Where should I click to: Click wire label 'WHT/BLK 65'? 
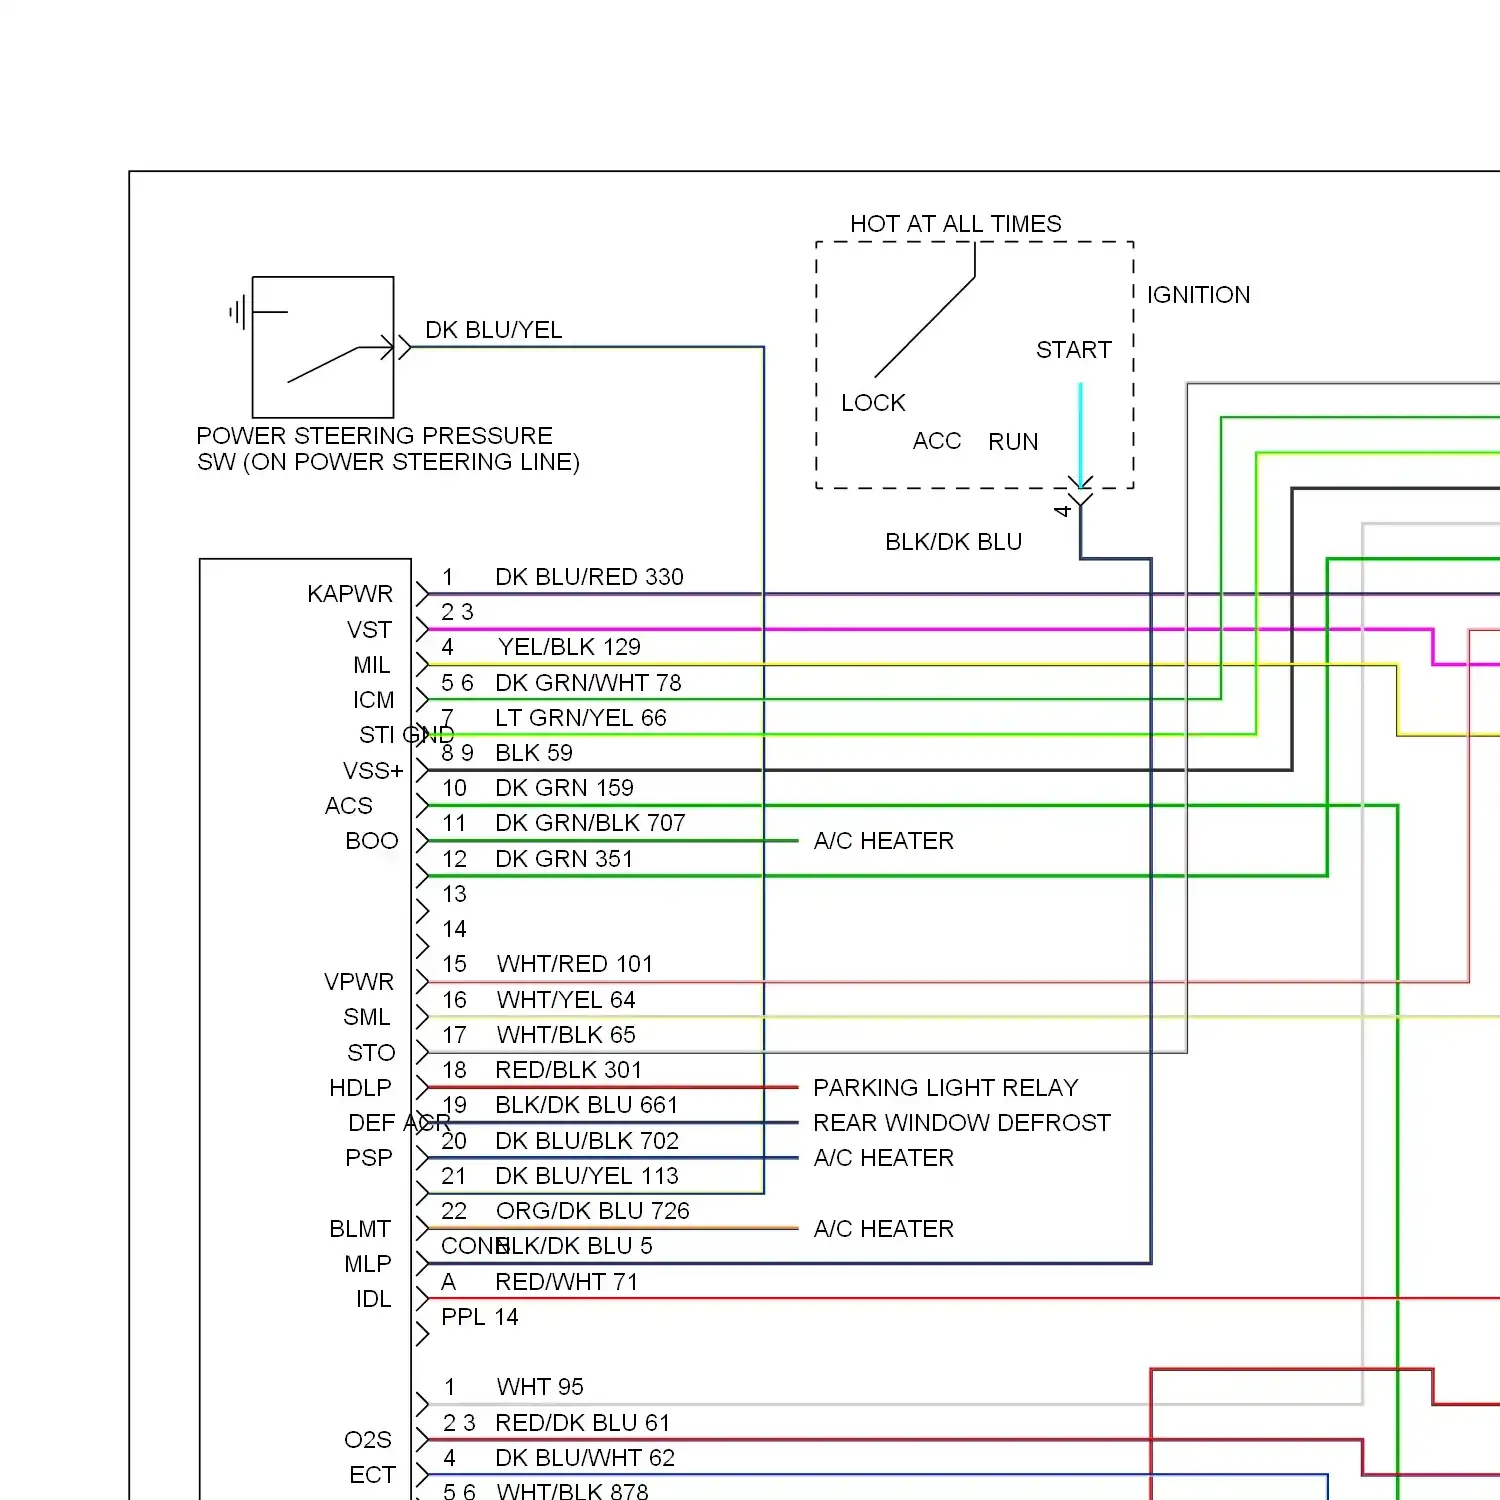click(x=566, y=1035)
